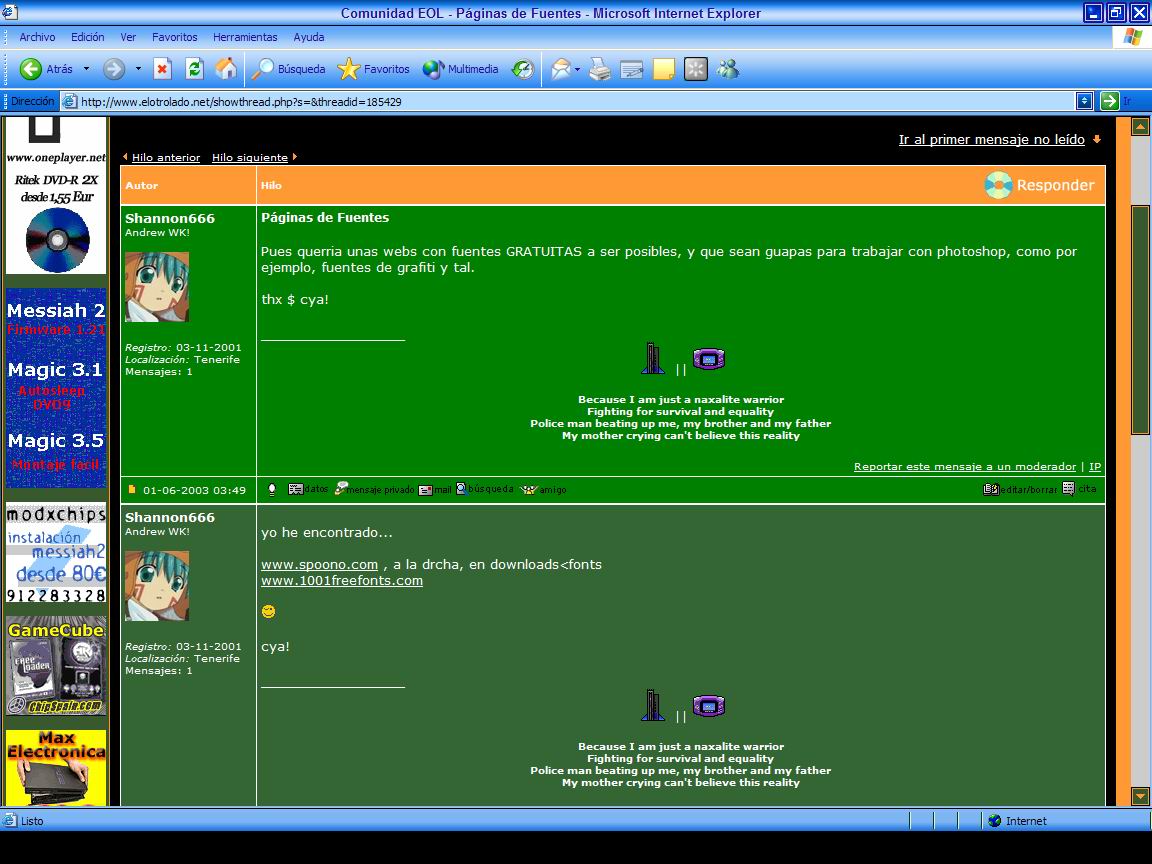Click the vertical scrollbar down arrow

pos(1140,796)
